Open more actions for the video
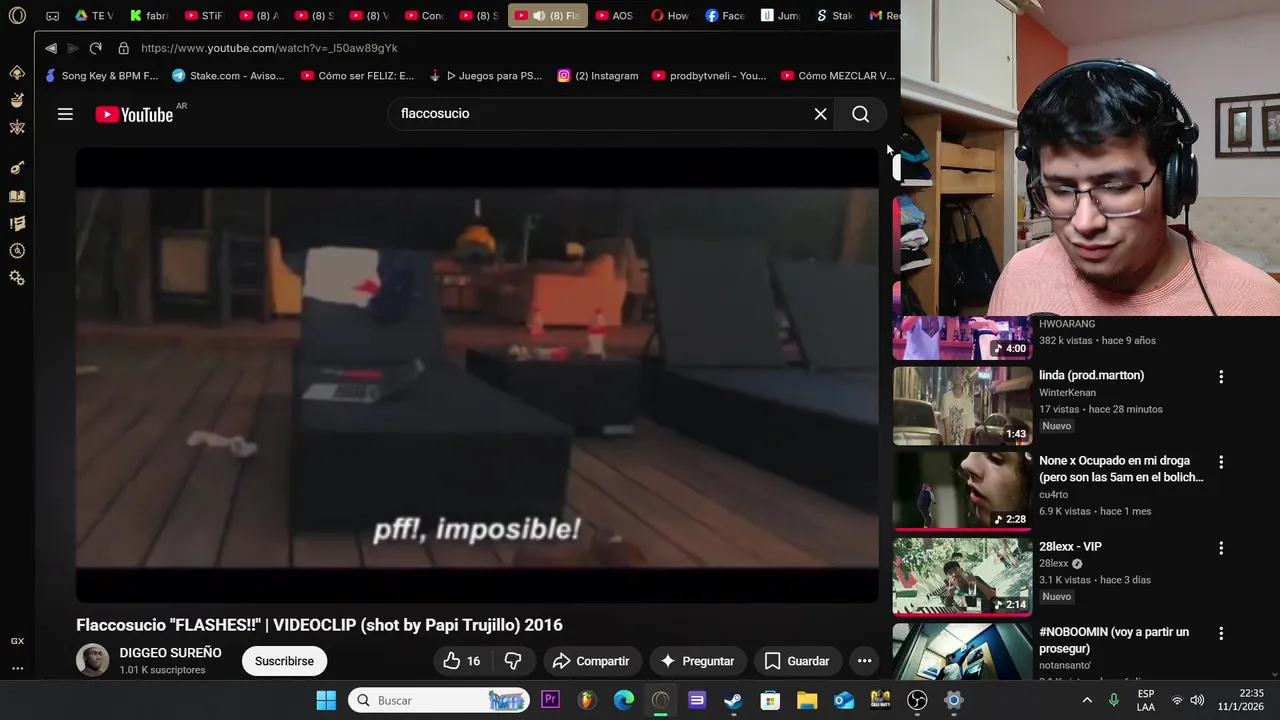 tap(864, 661)
